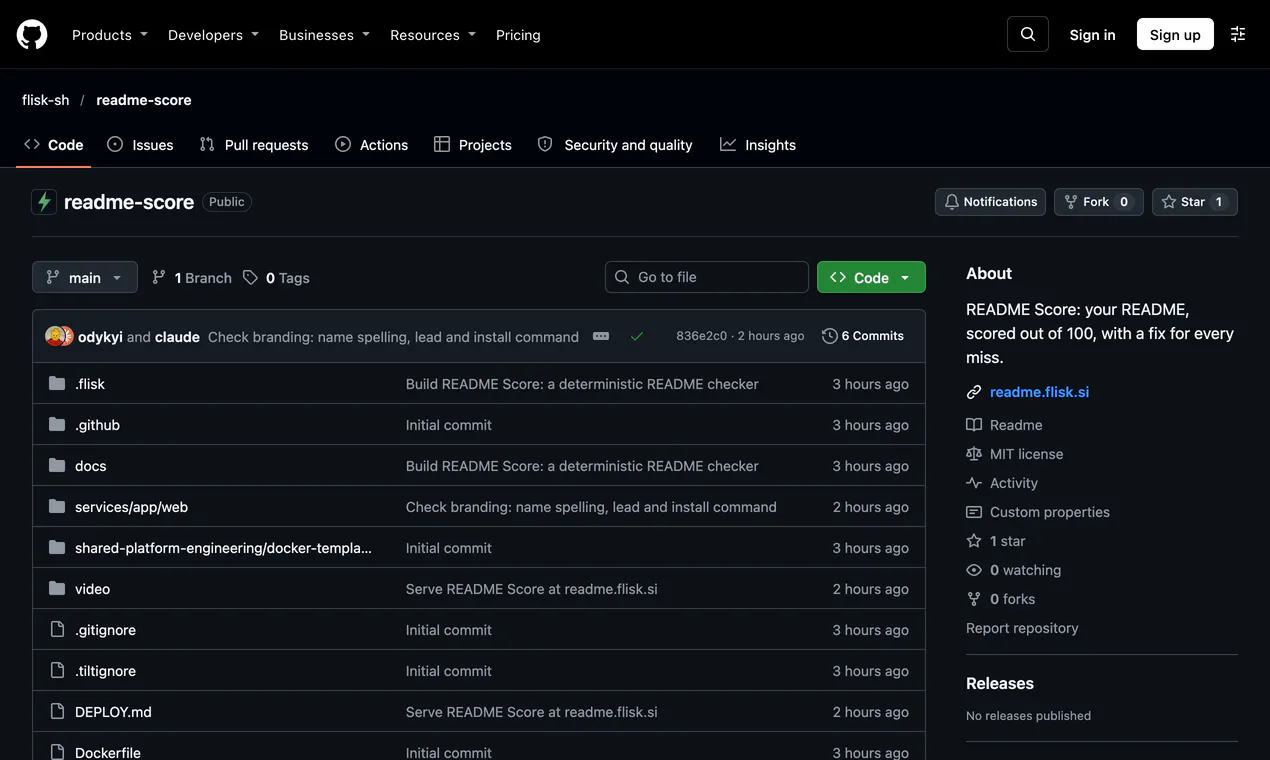Click the commit history clock icon
Viewport: 1270px width, 760px height.
tap(830, 336)
